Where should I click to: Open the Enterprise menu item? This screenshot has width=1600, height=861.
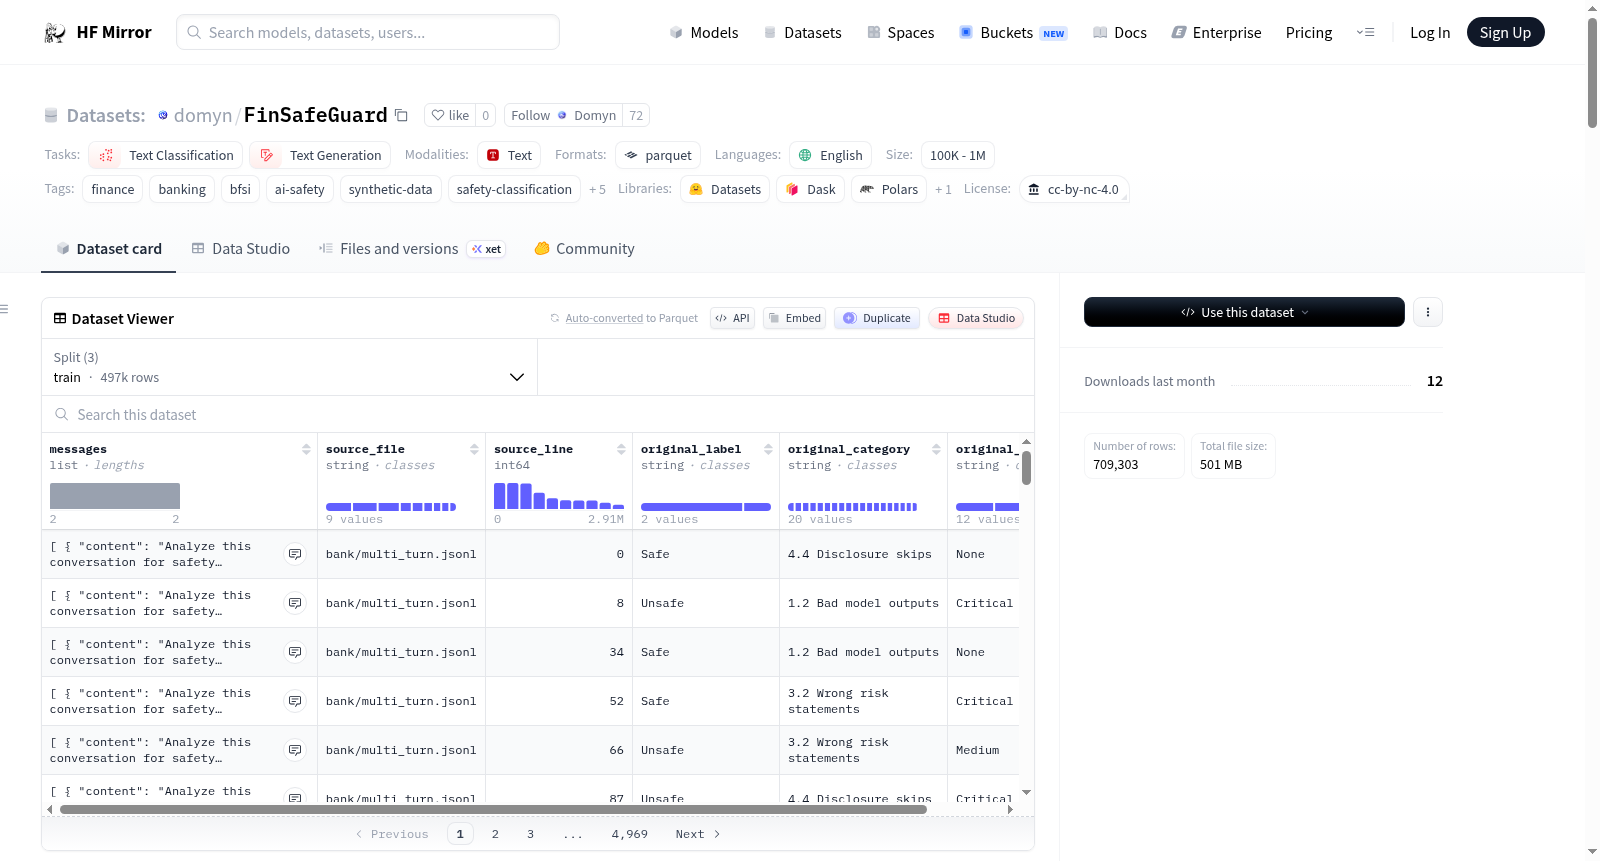(1216, 32)
